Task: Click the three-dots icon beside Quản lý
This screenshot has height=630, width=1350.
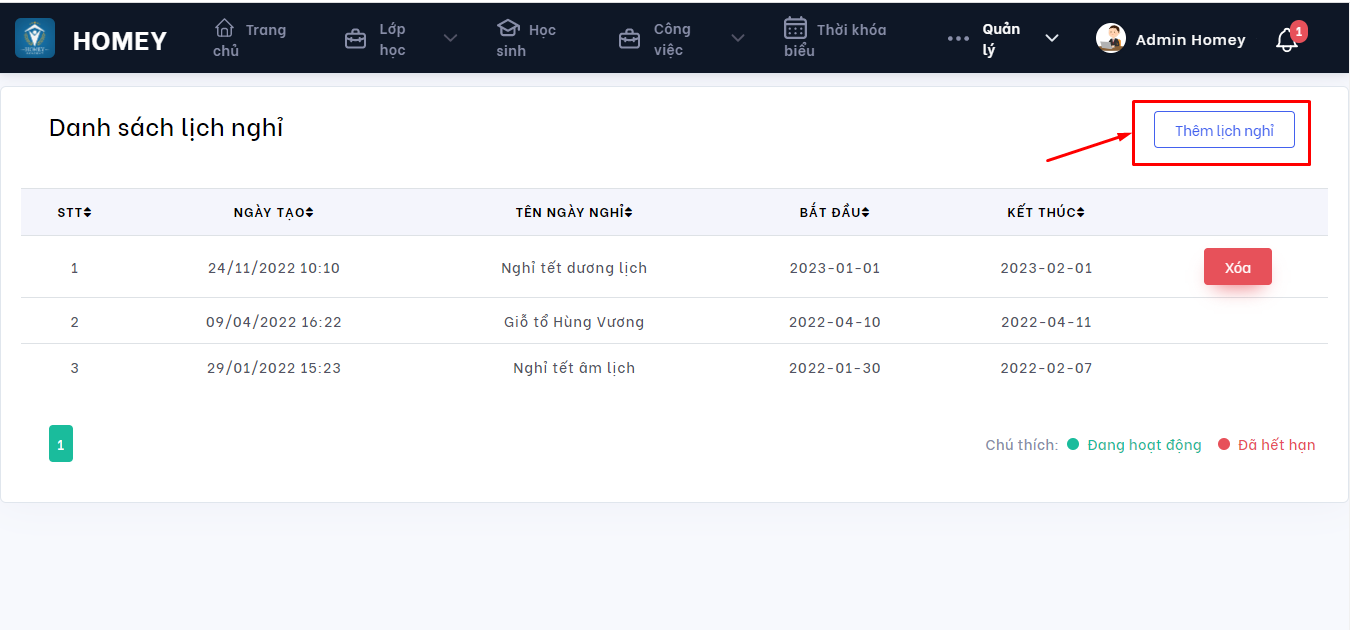Action: pyautogui.click(x=958, y=39)
